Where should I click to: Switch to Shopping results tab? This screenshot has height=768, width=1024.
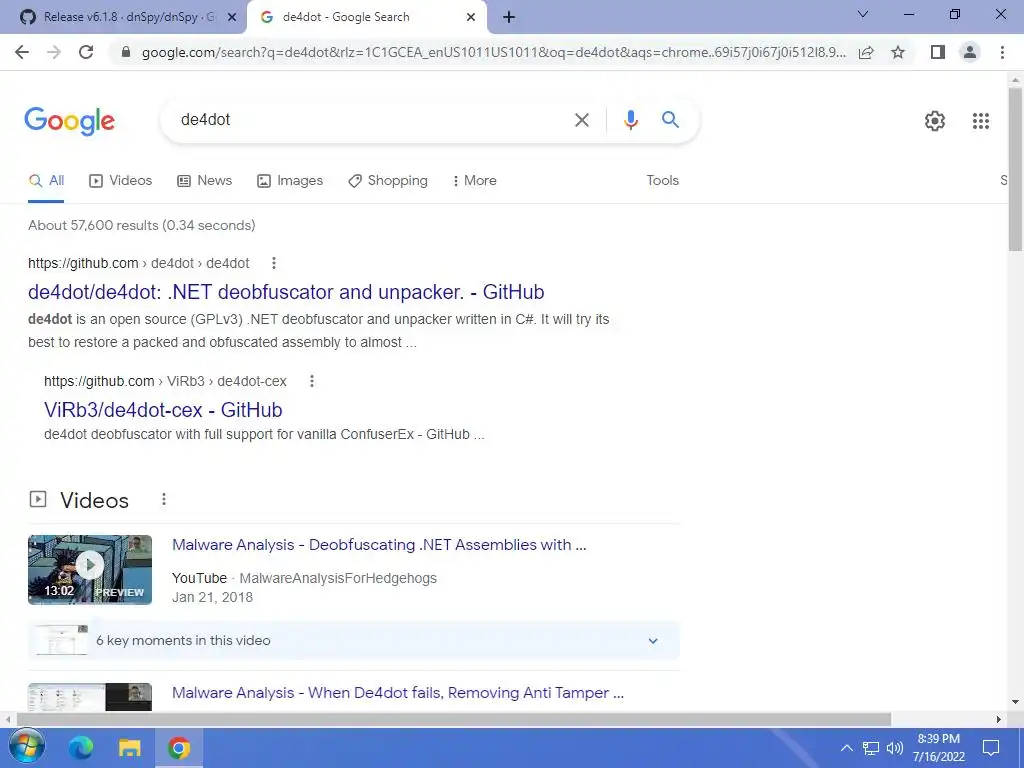click(x=388, y=181)
